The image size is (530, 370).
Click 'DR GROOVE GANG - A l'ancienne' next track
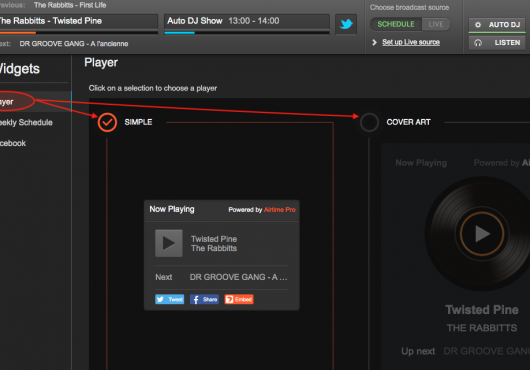74,44
